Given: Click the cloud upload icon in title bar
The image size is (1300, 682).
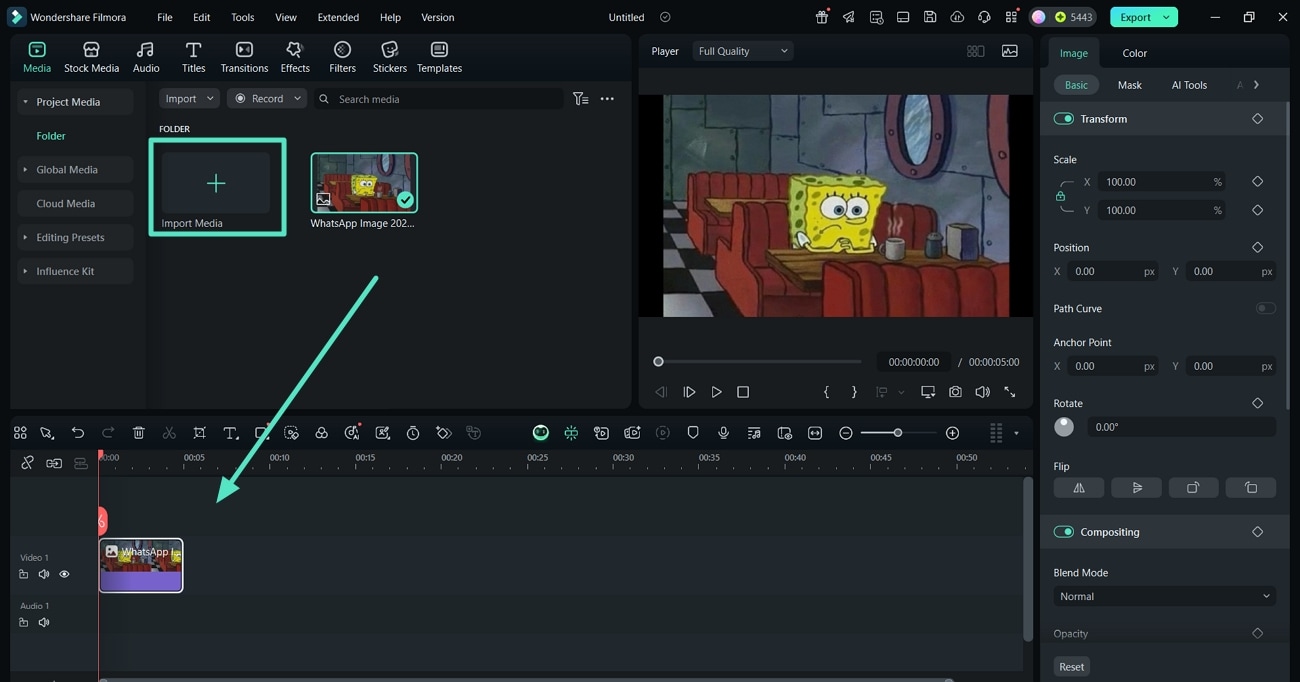Looking at the screenshot, I should point(957,17).
